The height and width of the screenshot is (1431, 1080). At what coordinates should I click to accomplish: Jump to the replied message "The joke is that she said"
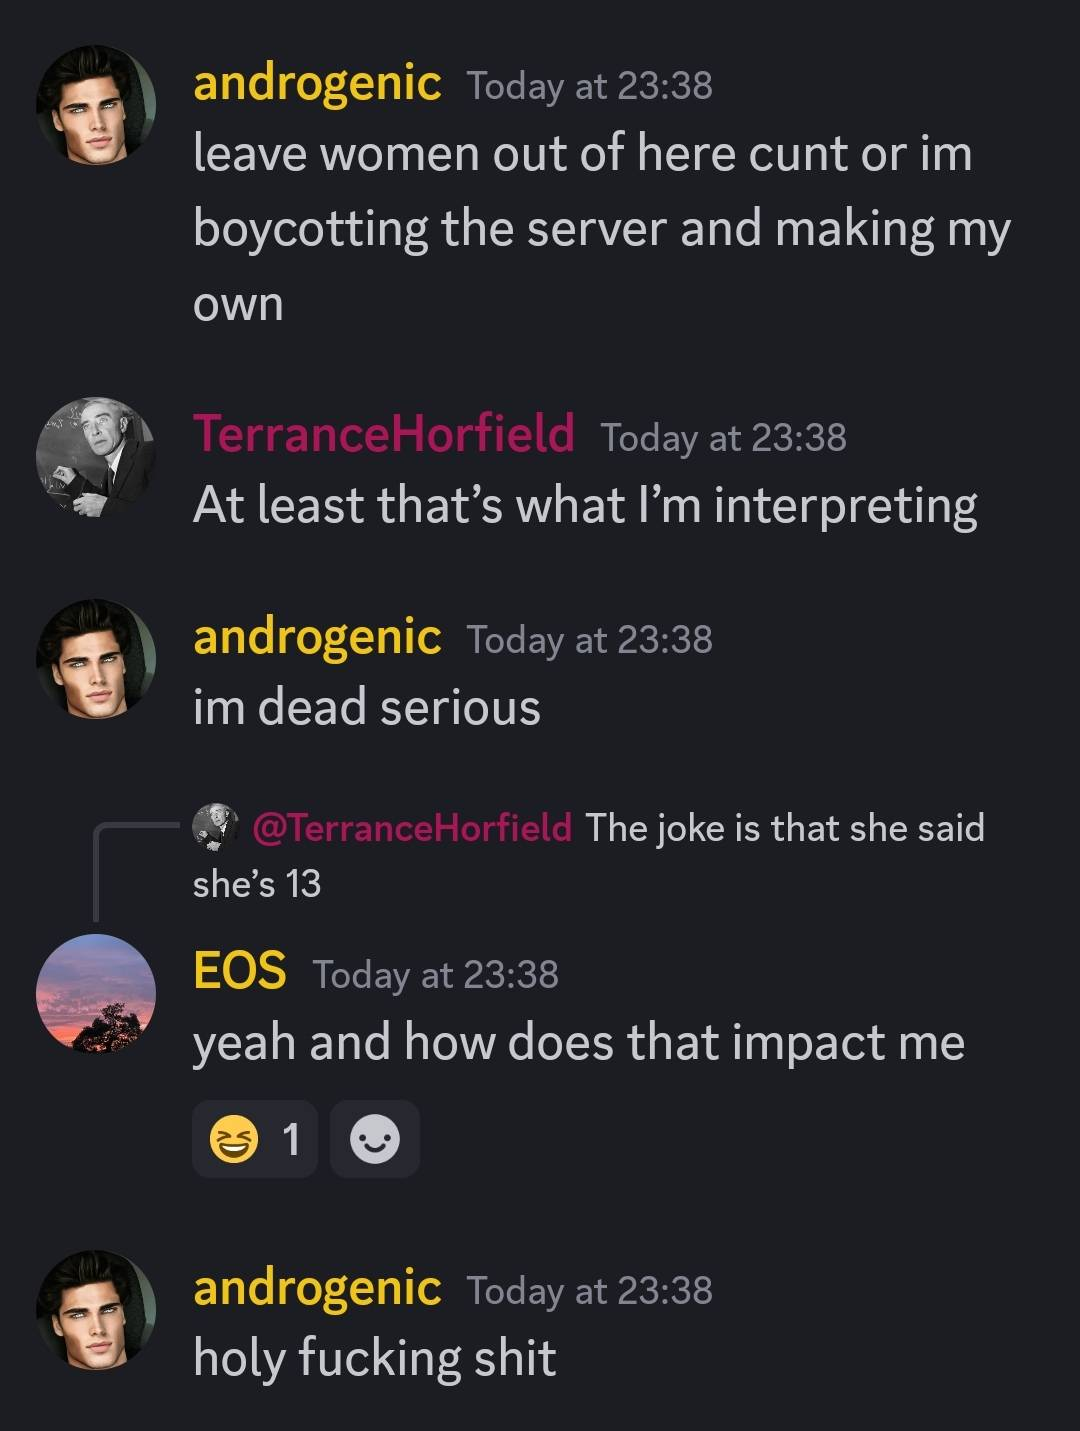pyautogui.click(x=784, y=828)
